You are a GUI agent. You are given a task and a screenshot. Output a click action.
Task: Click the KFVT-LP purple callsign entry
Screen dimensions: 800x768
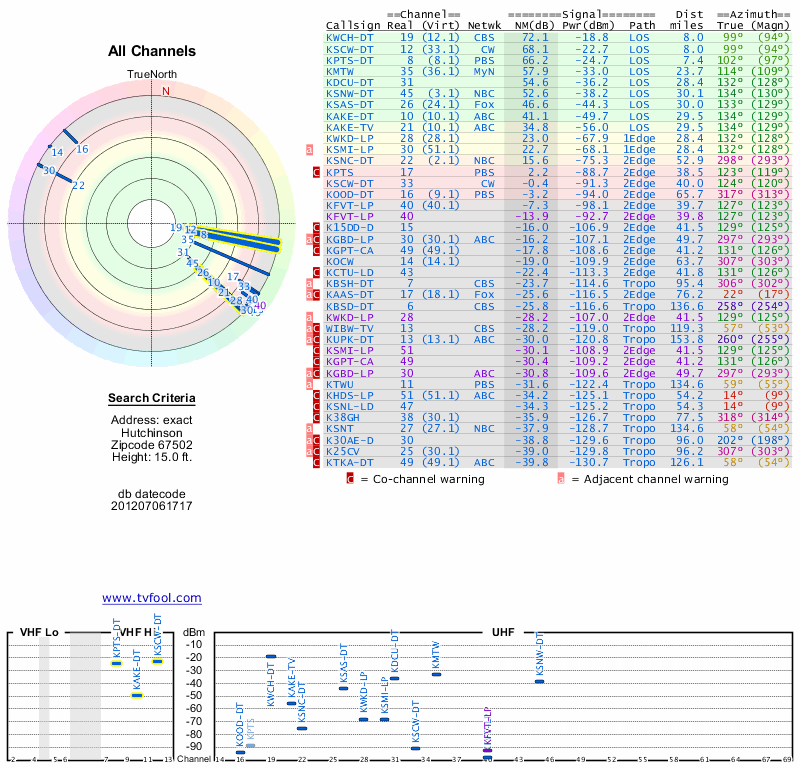pyautogui.click(x=350, y=217)
